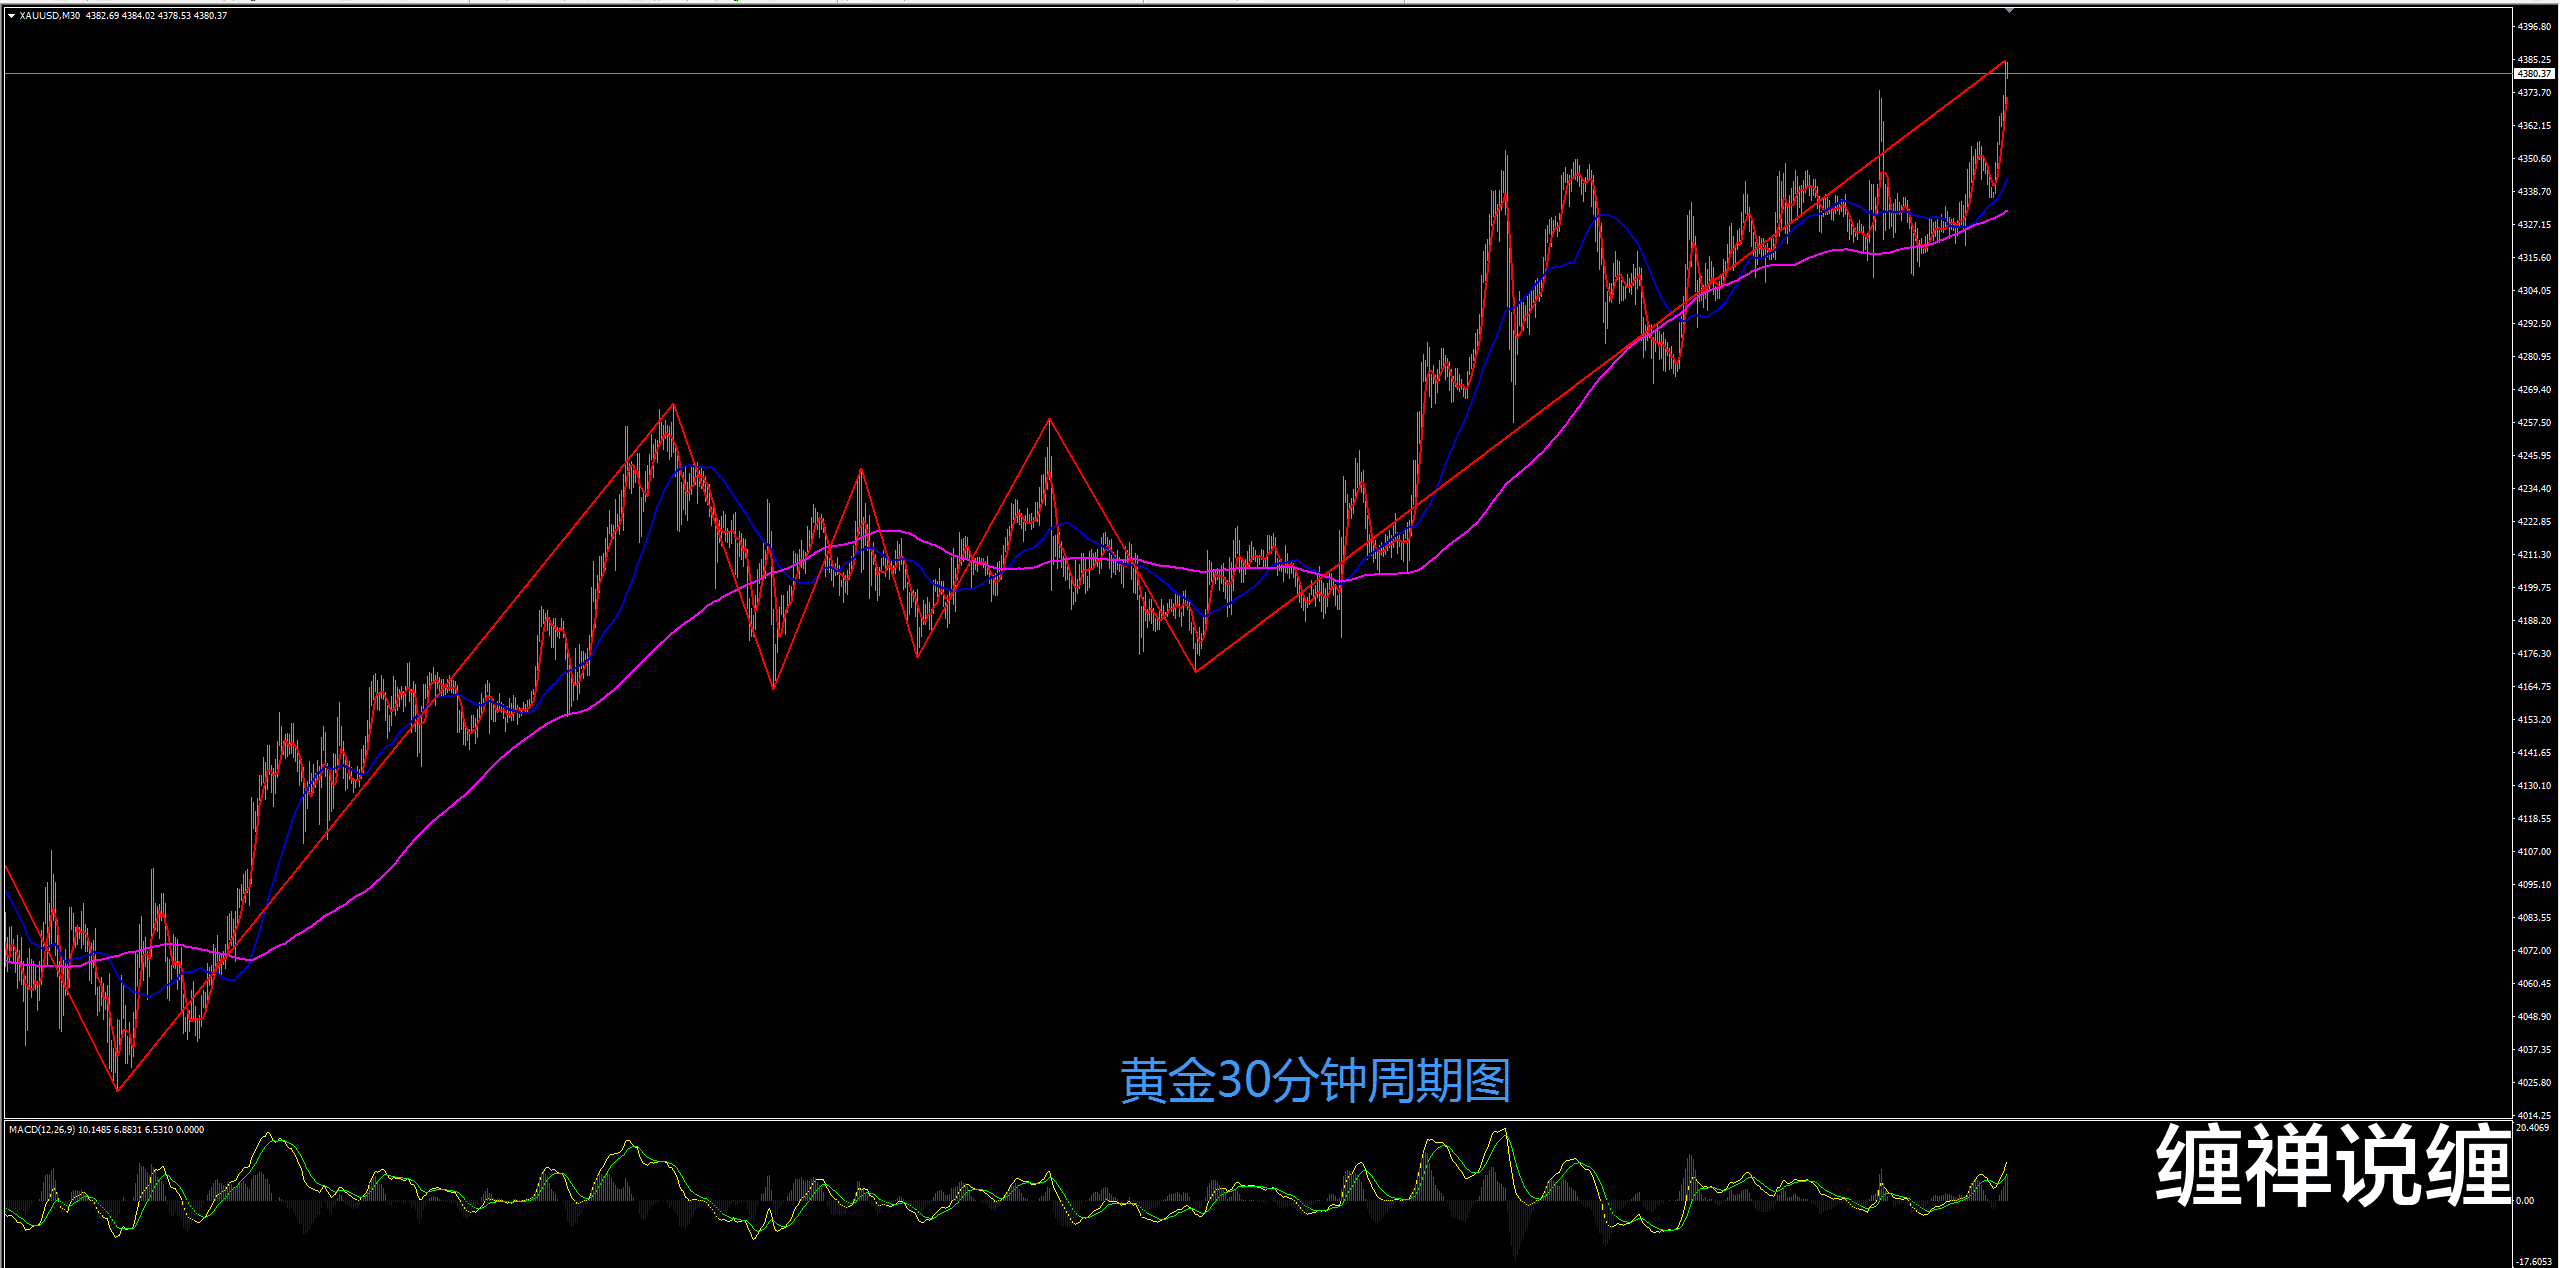
Task: Click the XAUUSD,M30 symbol label
Action: pos(50,16)
